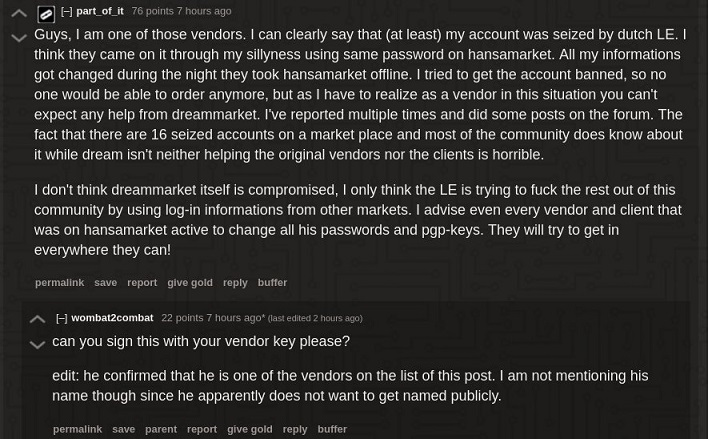Give gold to part_of_it comment

[x=190, y=283]
